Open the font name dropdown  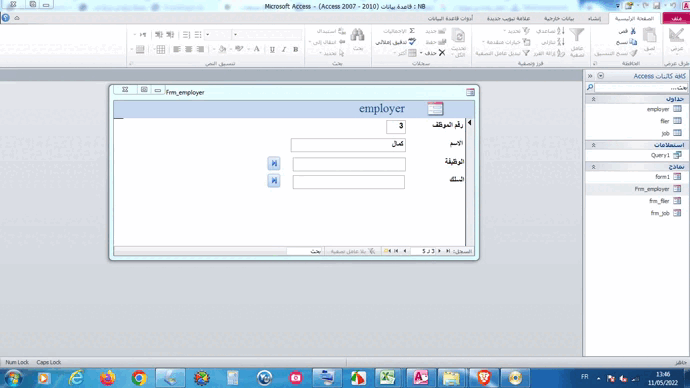click(x=235, y=35)
